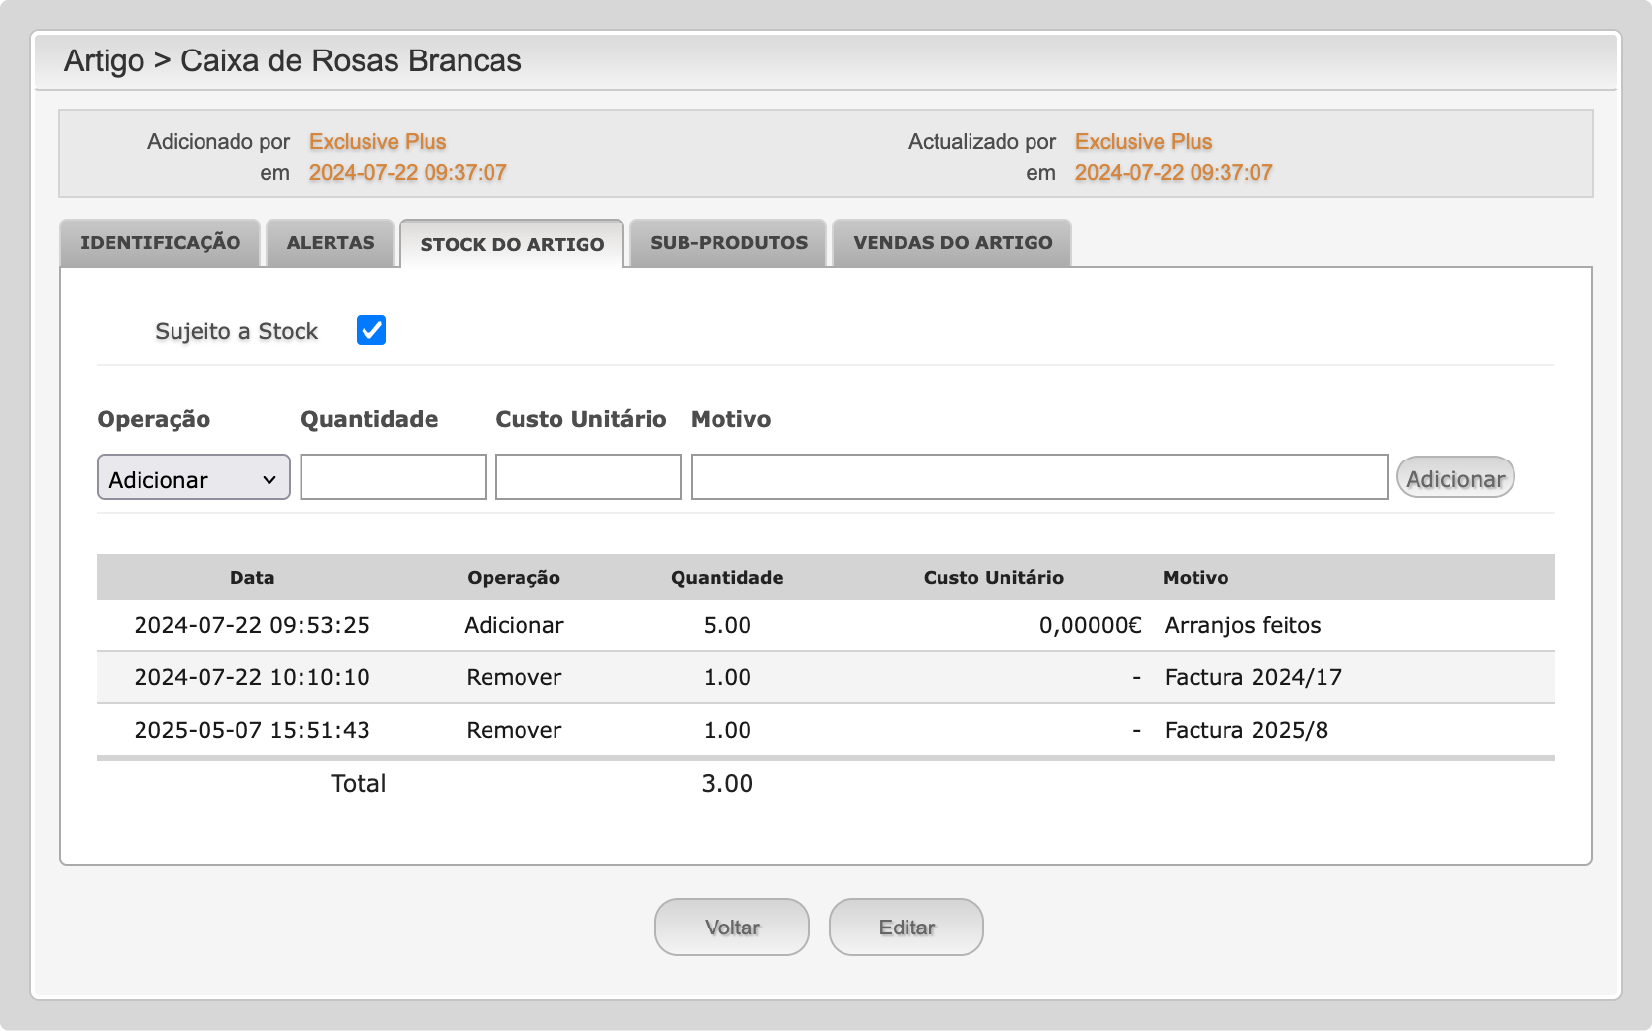Go to the Sub-Produtos tab
The image size is (1652, 1031).
(x=728, y=243)
